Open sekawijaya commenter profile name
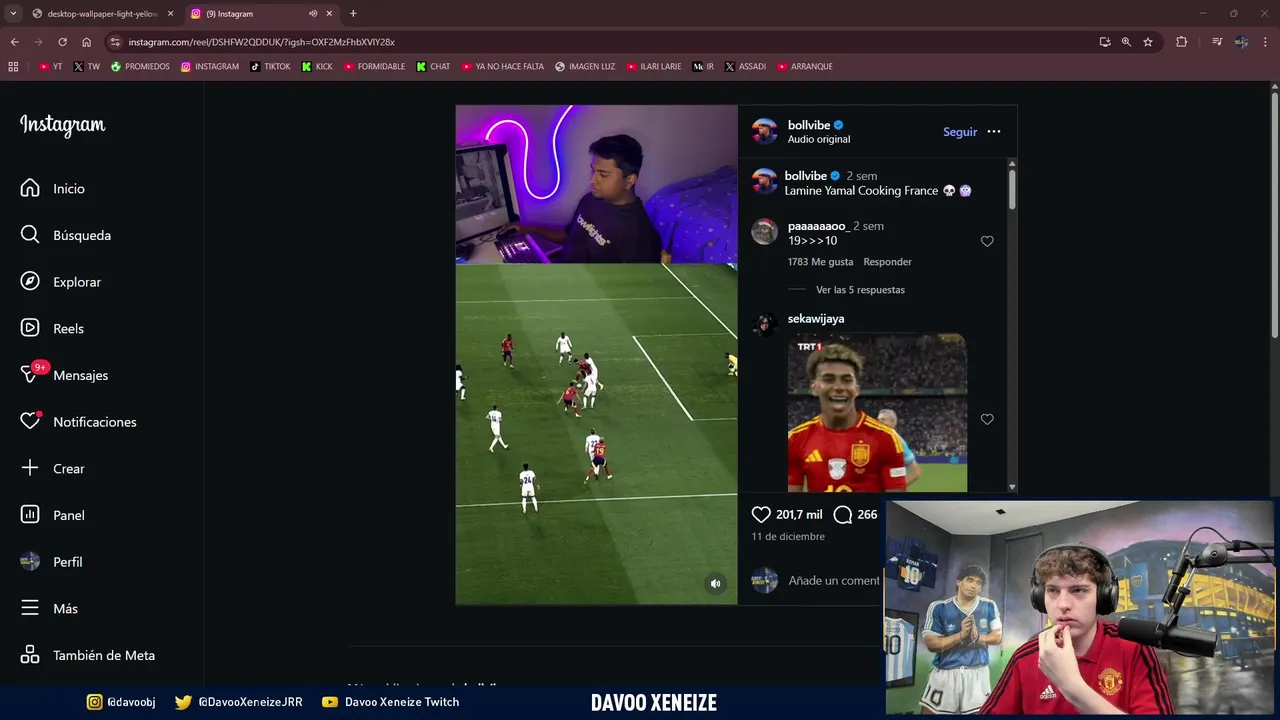Image resolution: width=1280 pixels, height=720 pixels. (816, 319)
